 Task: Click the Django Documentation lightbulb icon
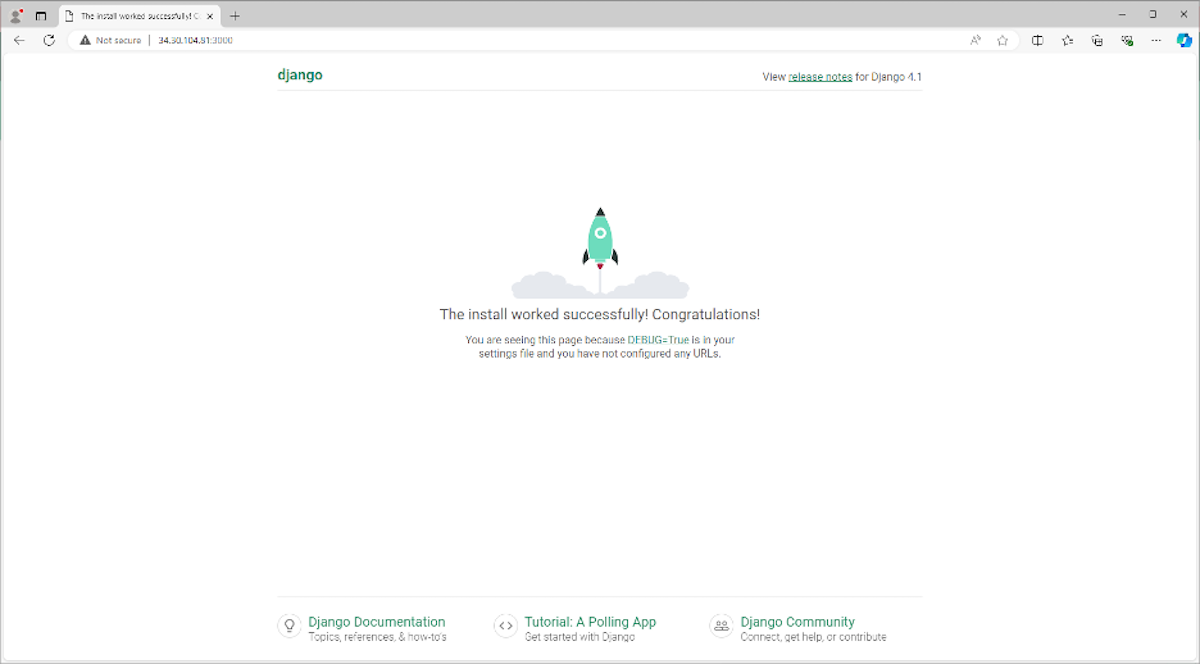[x=289, y=626]
